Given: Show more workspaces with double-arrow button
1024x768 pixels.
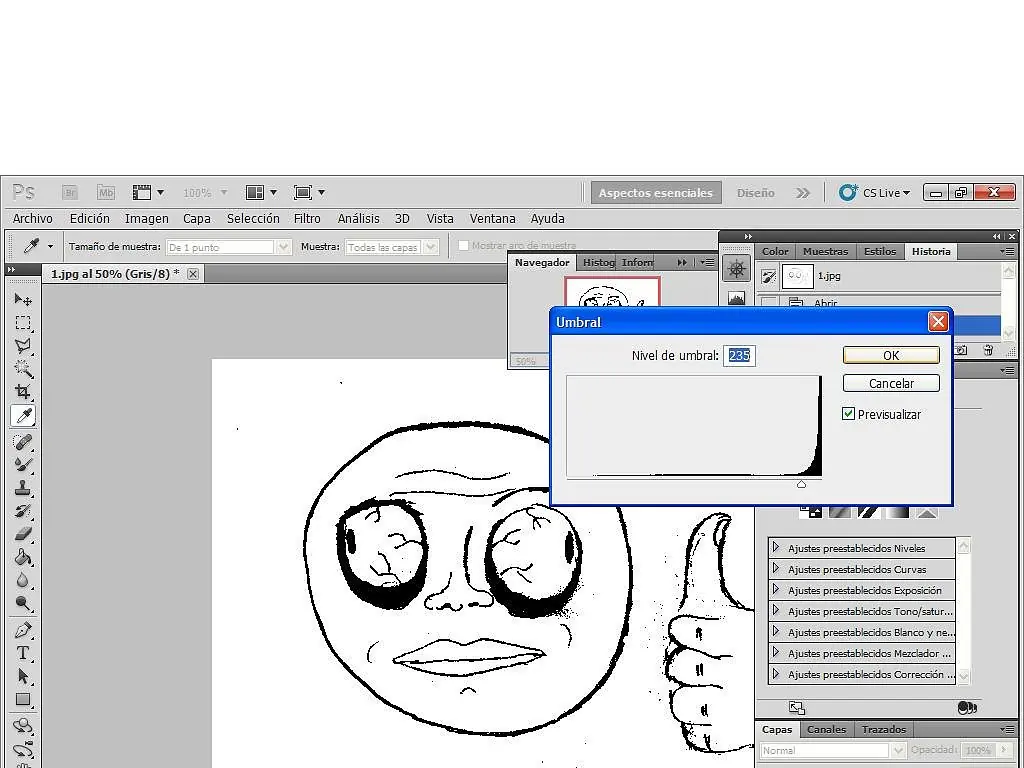Looking at the screenshot, I should 803,193.
